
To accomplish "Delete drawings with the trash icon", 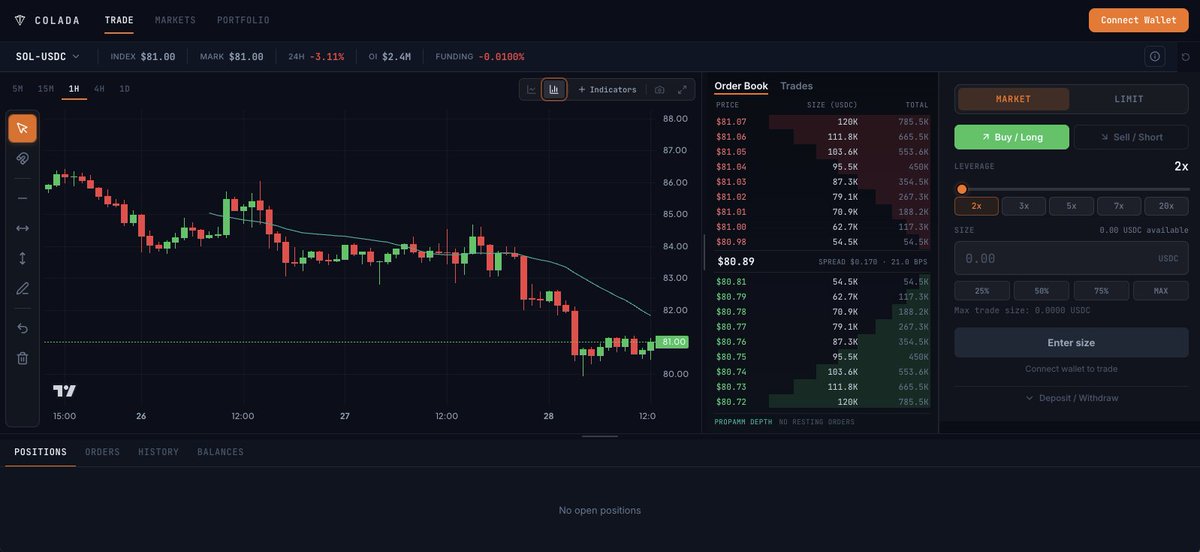I will 22,358.
